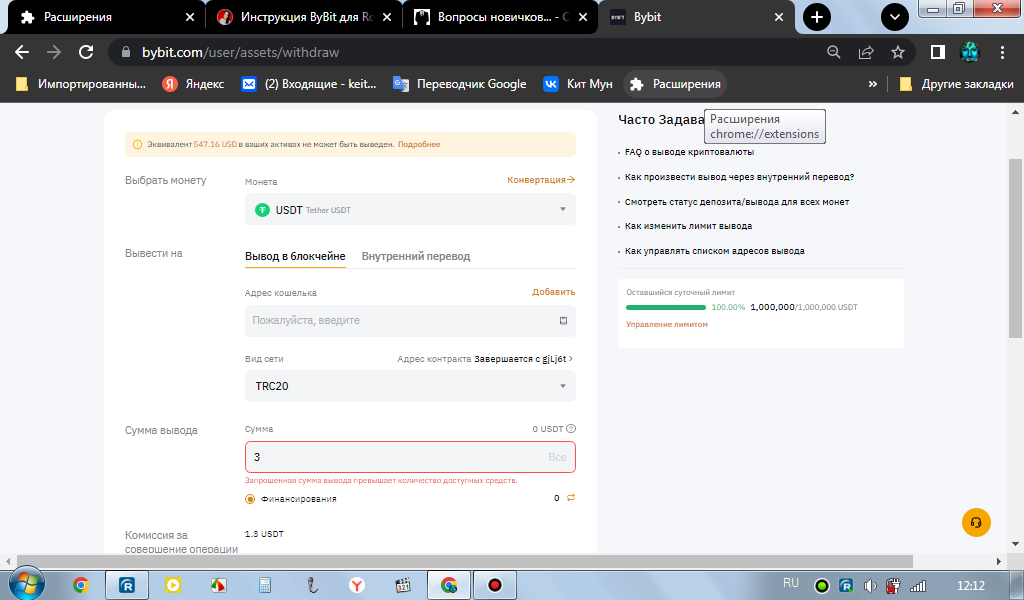Show hidden bookmarks with double chevron
The image size is (1024, 600).
pos(872,84)
